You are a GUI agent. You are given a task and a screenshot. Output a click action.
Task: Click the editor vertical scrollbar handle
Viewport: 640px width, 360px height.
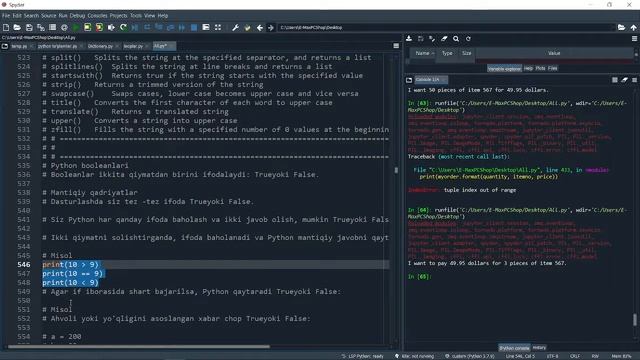pyautogui.click(x=396, y=170)
